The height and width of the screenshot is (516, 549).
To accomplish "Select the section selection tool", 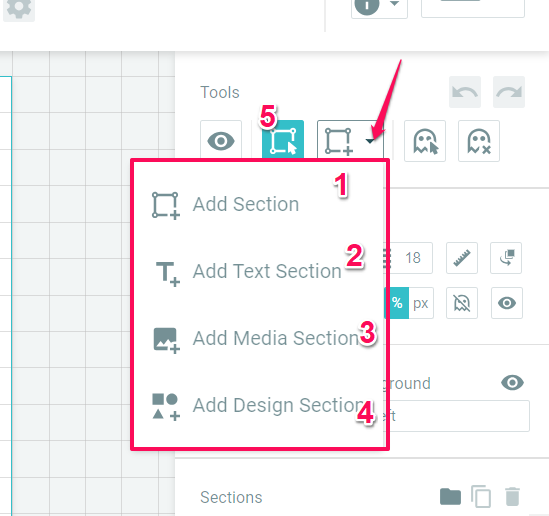I will click(283, 141).
